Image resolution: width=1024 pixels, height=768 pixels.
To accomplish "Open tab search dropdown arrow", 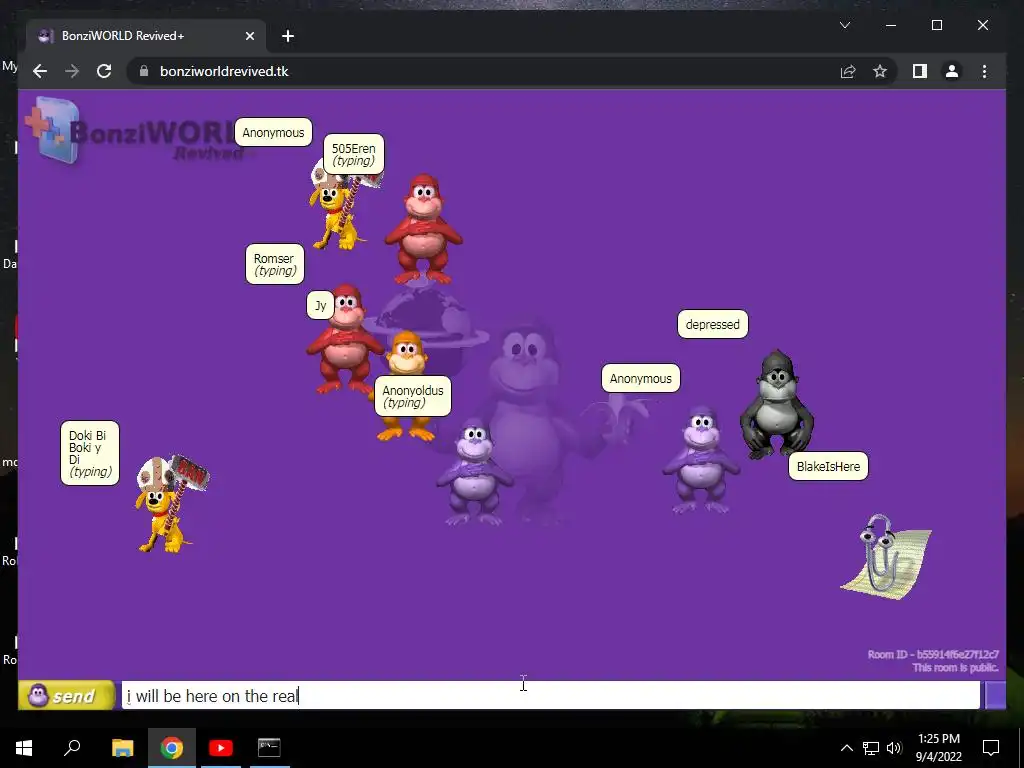I will point(844,25).
